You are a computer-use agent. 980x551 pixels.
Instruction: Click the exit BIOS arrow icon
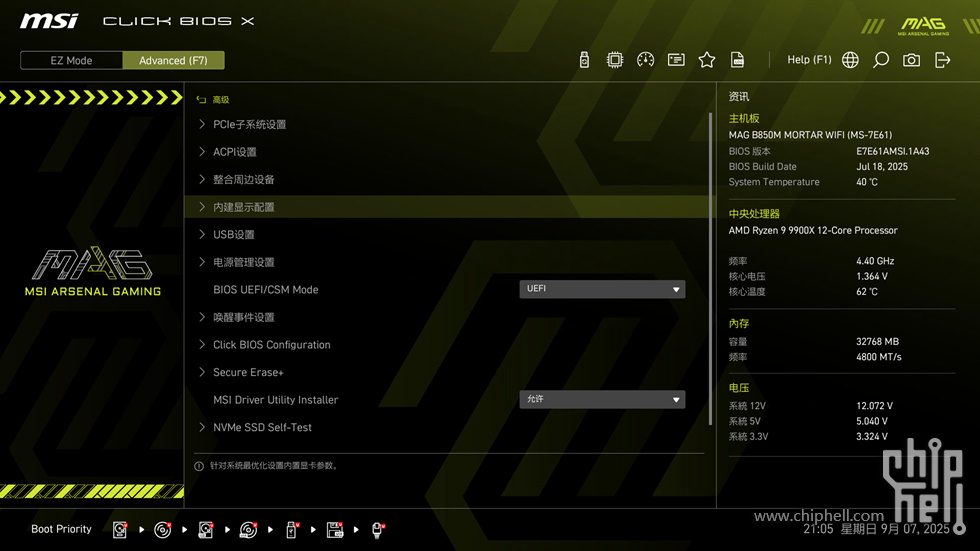point(942,60)
